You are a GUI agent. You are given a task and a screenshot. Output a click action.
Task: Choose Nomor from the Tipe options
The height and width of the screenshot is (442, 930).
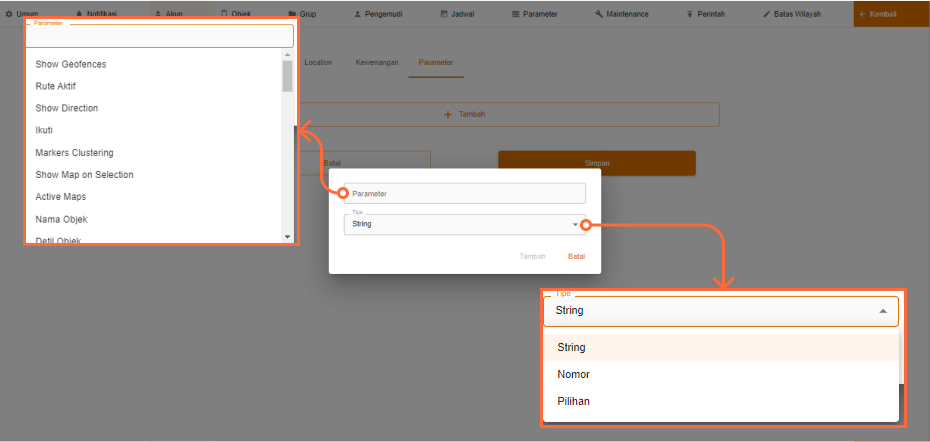point(573,374)
